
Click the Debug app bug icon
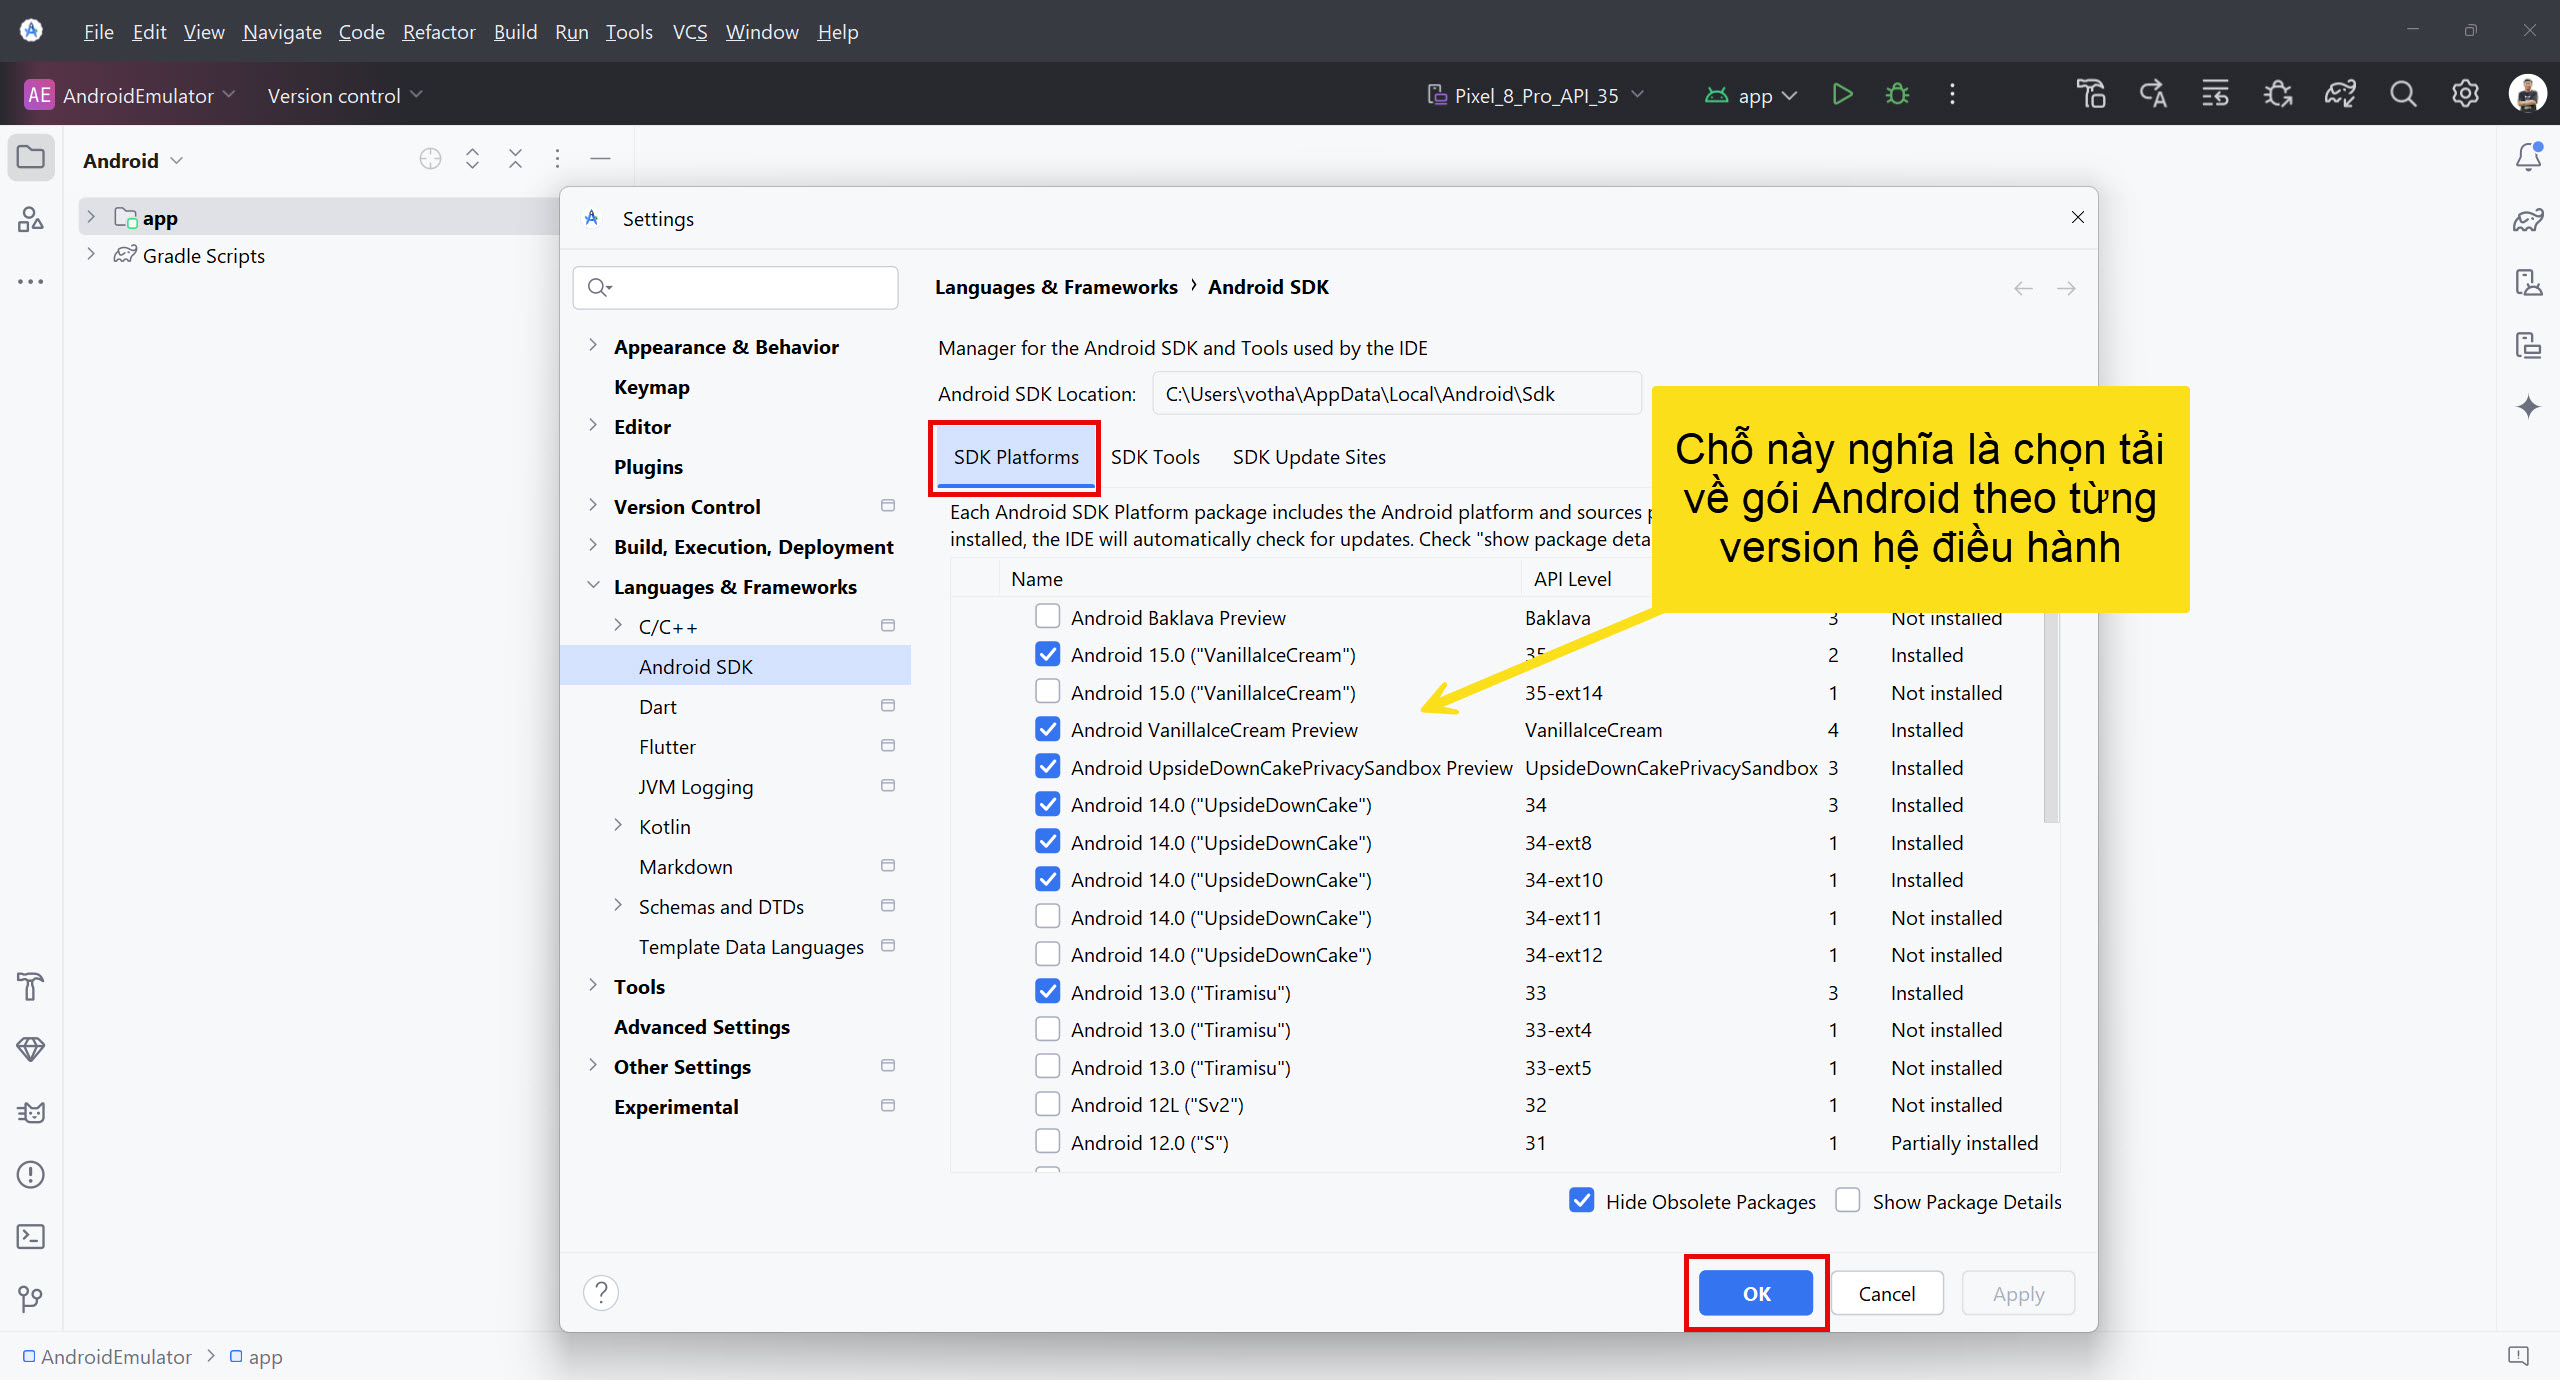tap(1897, 95)
